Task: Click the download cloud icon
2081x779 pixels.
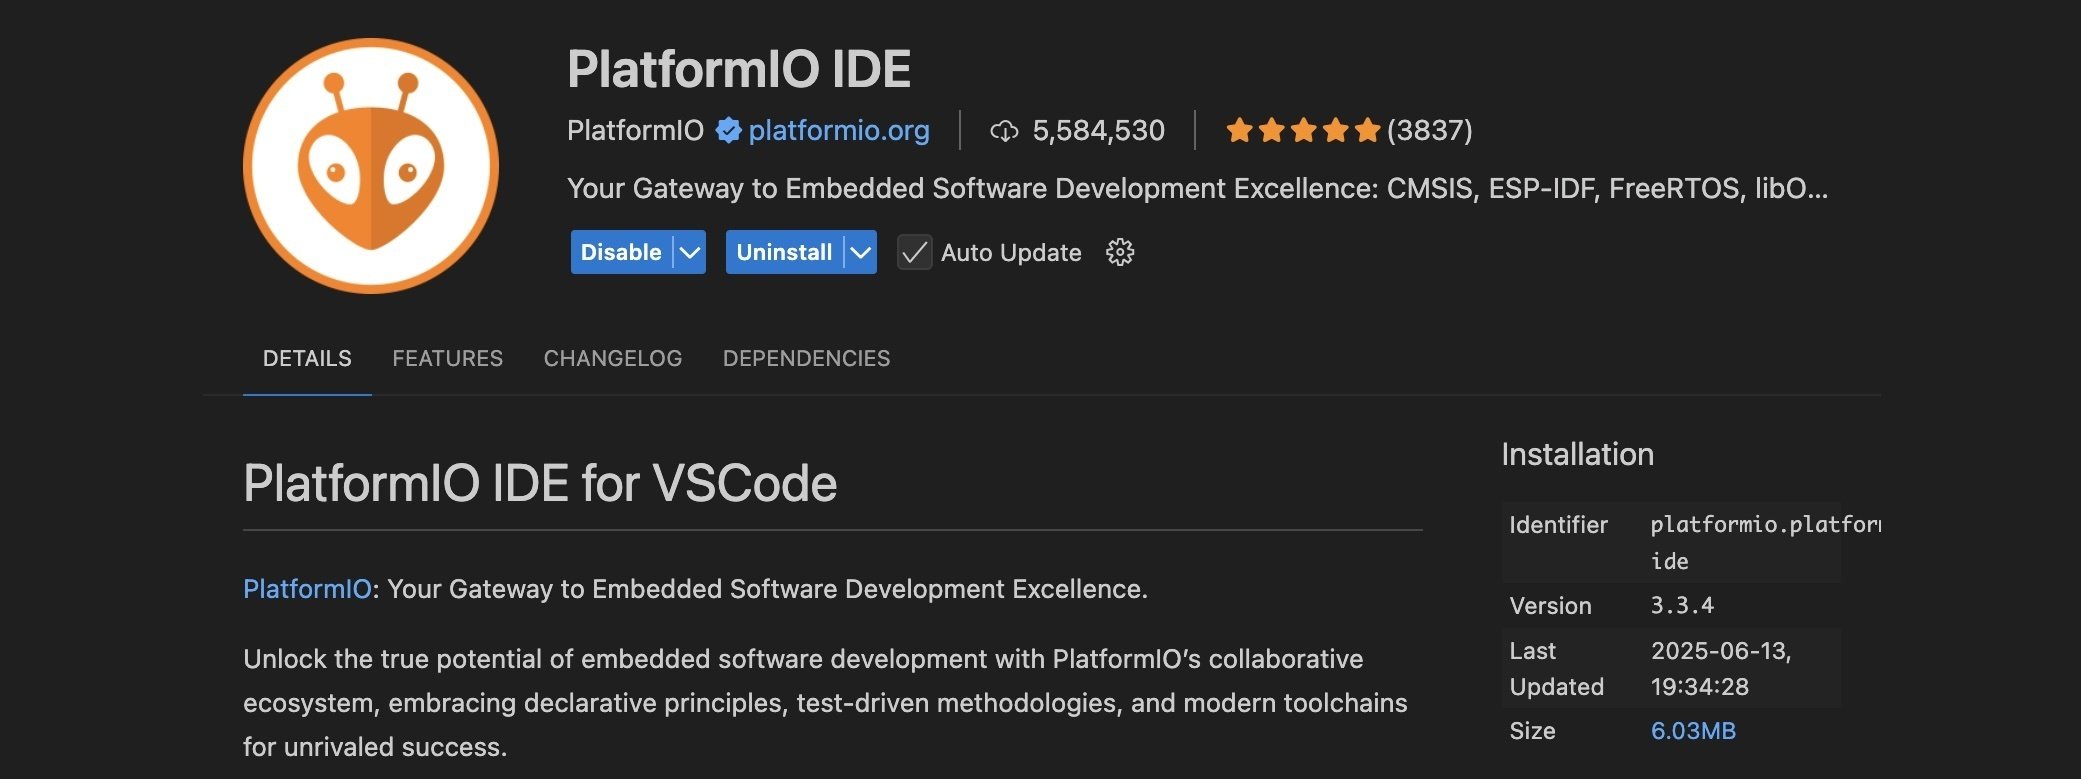Action: coord(1003,131)
